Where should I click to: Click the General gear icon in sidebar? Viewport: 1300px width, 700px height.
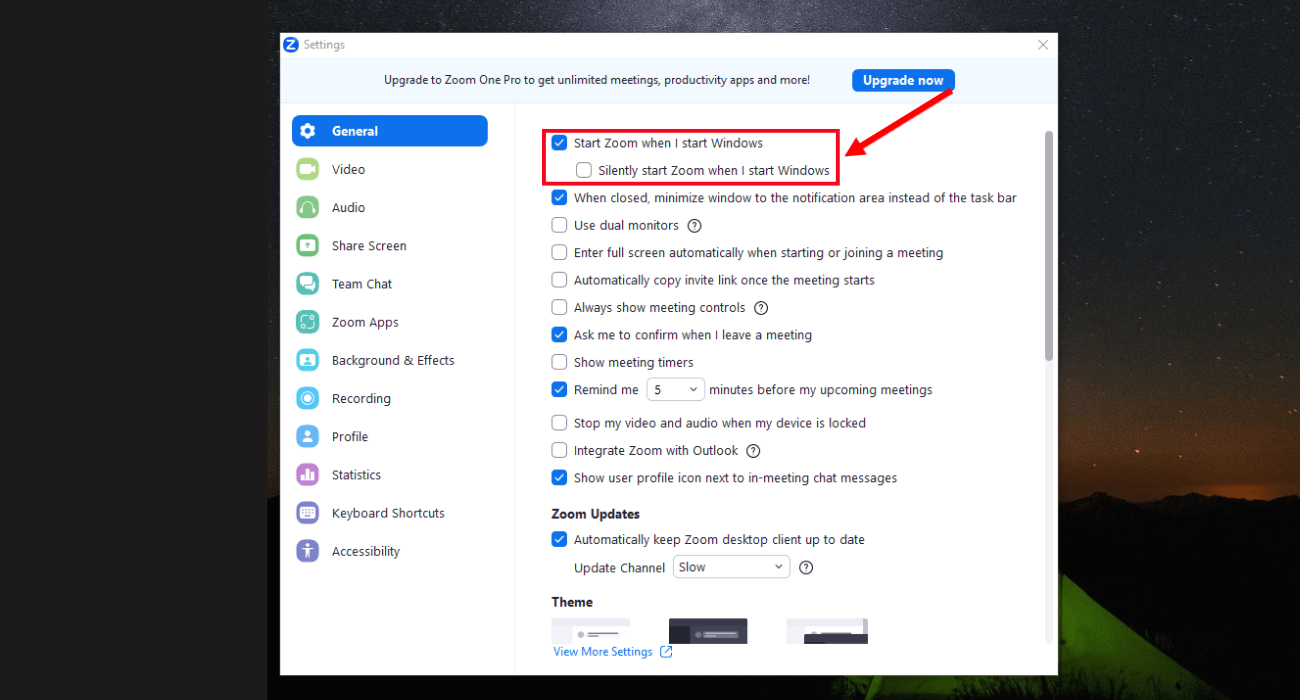pos(308,131)
